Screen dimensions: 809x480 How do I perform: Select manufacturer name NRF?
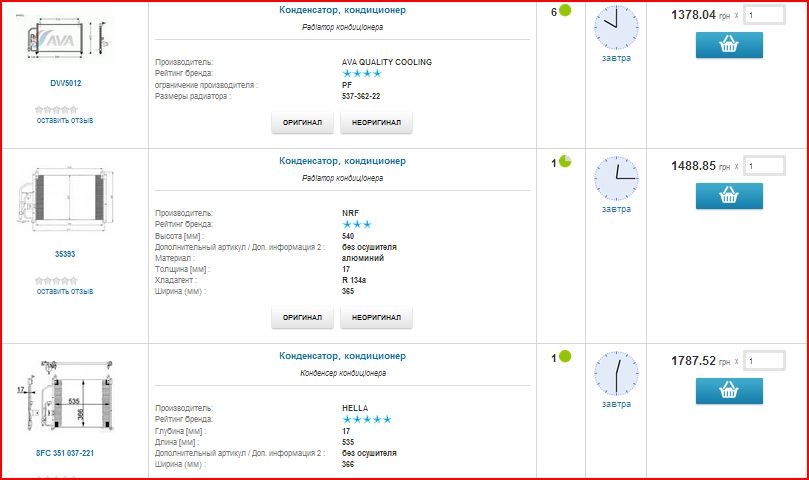pyautogui.click(x=350, y=213)
